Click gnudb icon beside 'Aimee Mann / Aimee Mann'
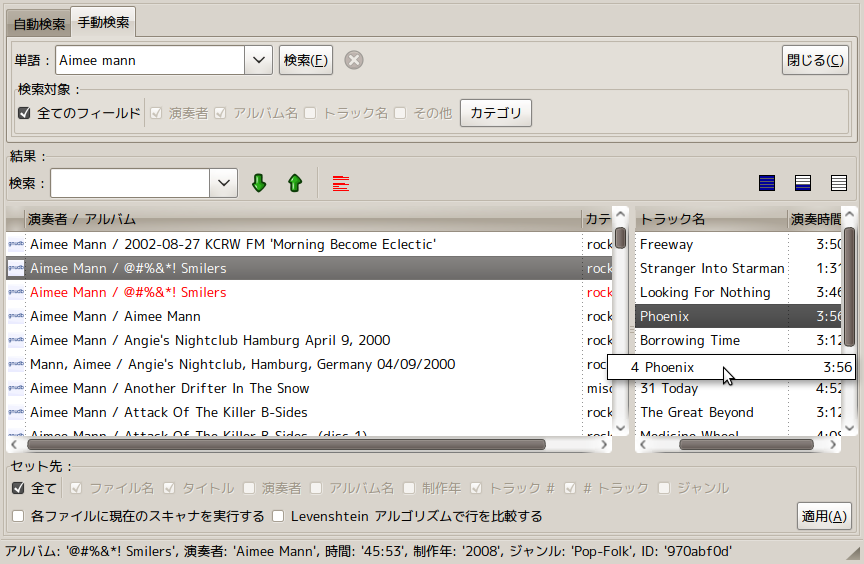This screenshot has width=864, height=564. 16,316
